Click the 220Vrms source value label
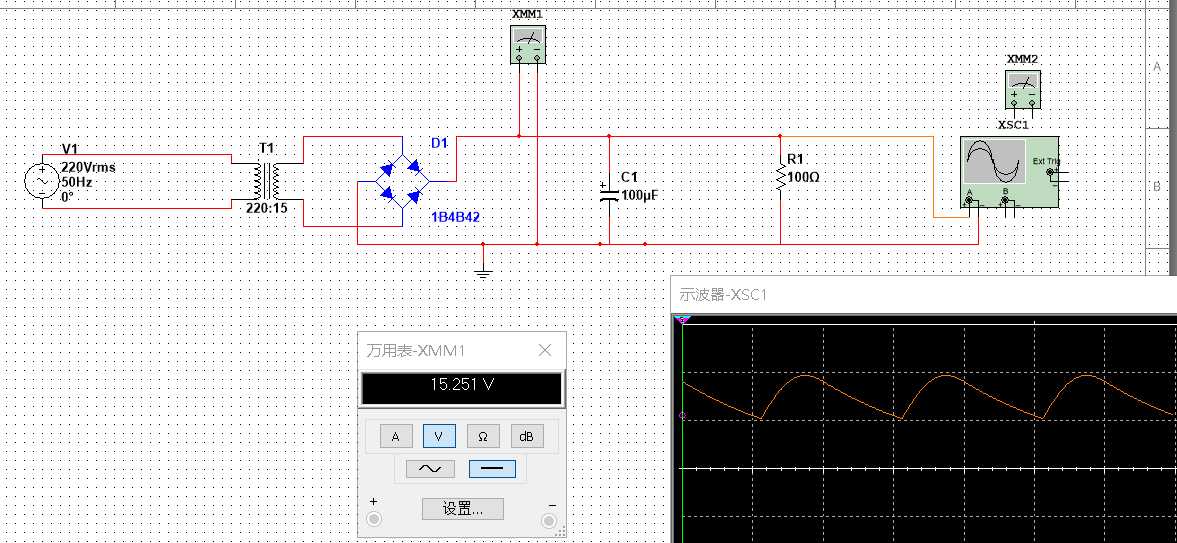 pos(88,167)
